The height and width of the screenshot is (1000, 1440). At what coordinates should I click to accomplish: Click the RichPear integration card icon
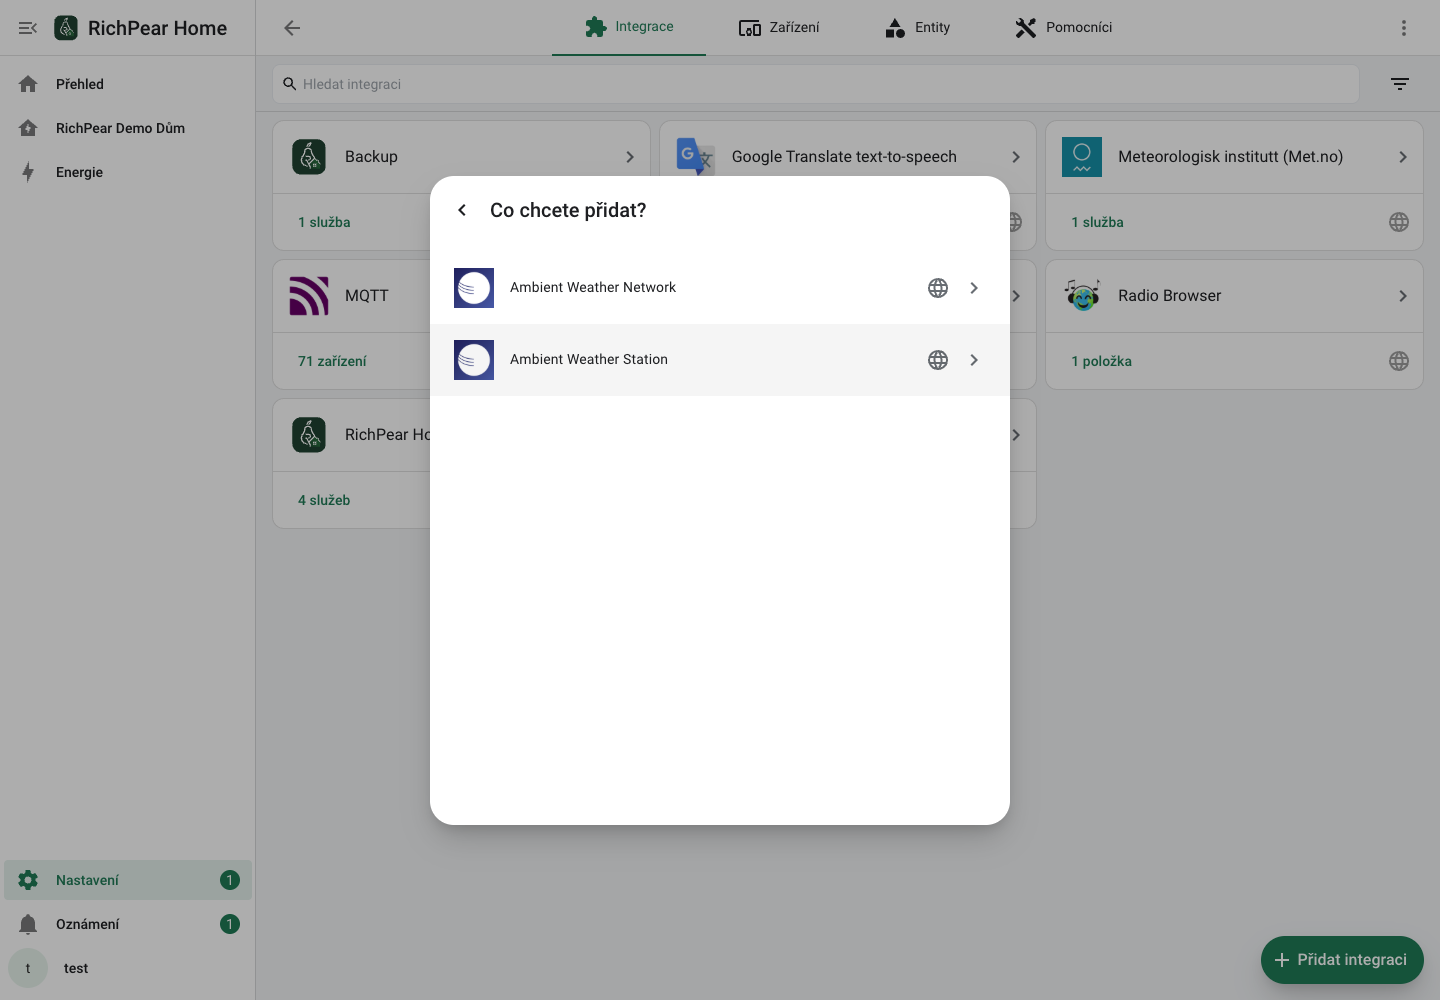click(309, 435)
